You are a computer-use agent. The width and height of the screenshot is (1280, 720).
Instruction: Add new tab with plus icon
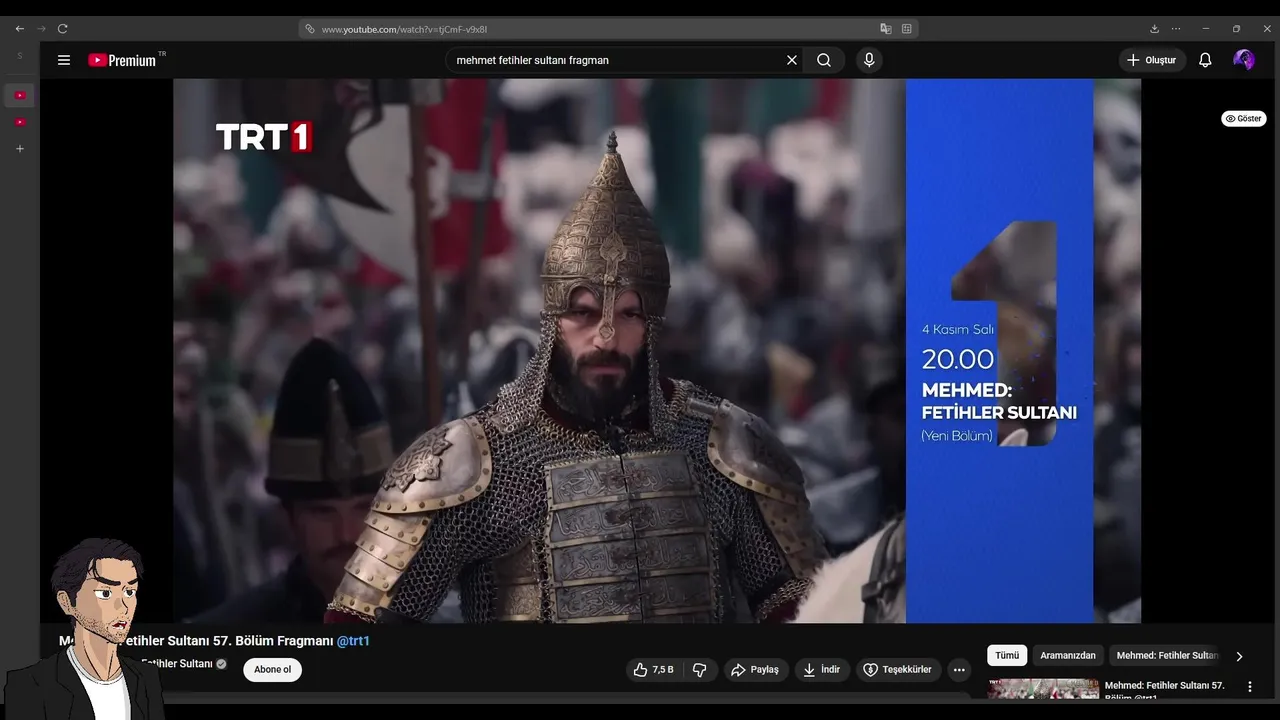click(20, 149)
